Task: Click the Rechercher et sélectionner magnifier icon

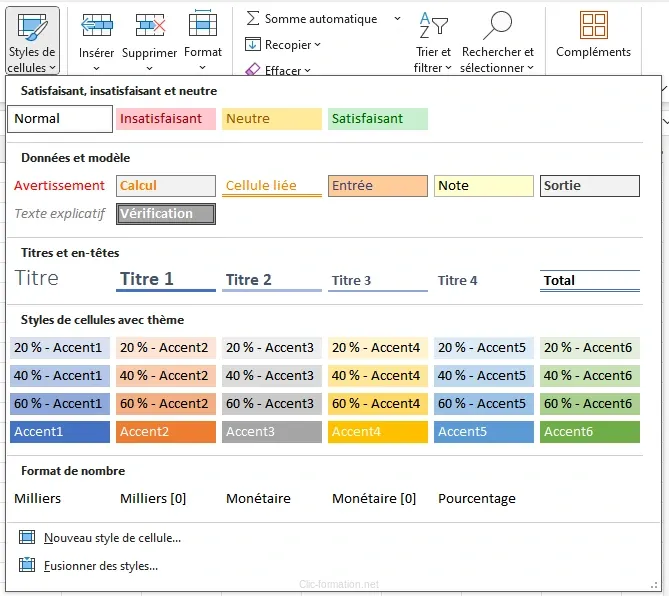Action: pos(497,26)
